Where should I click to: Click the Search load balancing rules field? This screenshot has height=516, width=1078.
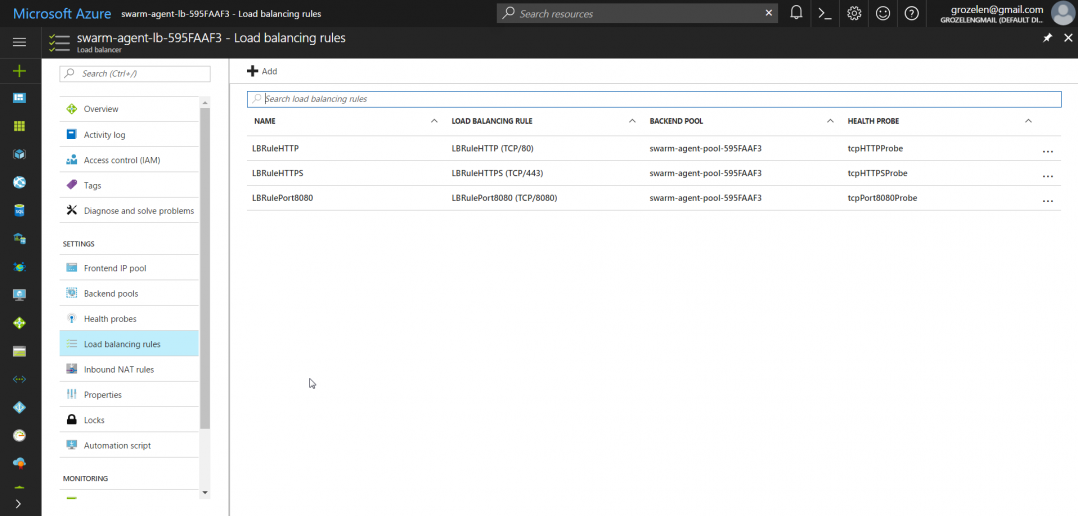pos(654,99)
